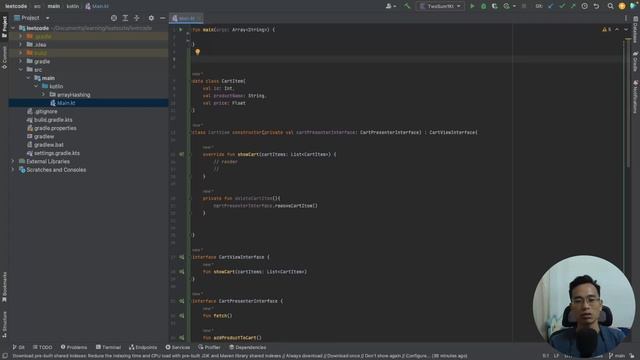Click the Stop button in toolbar
The image size is (640, 360).
click(524, 6)
